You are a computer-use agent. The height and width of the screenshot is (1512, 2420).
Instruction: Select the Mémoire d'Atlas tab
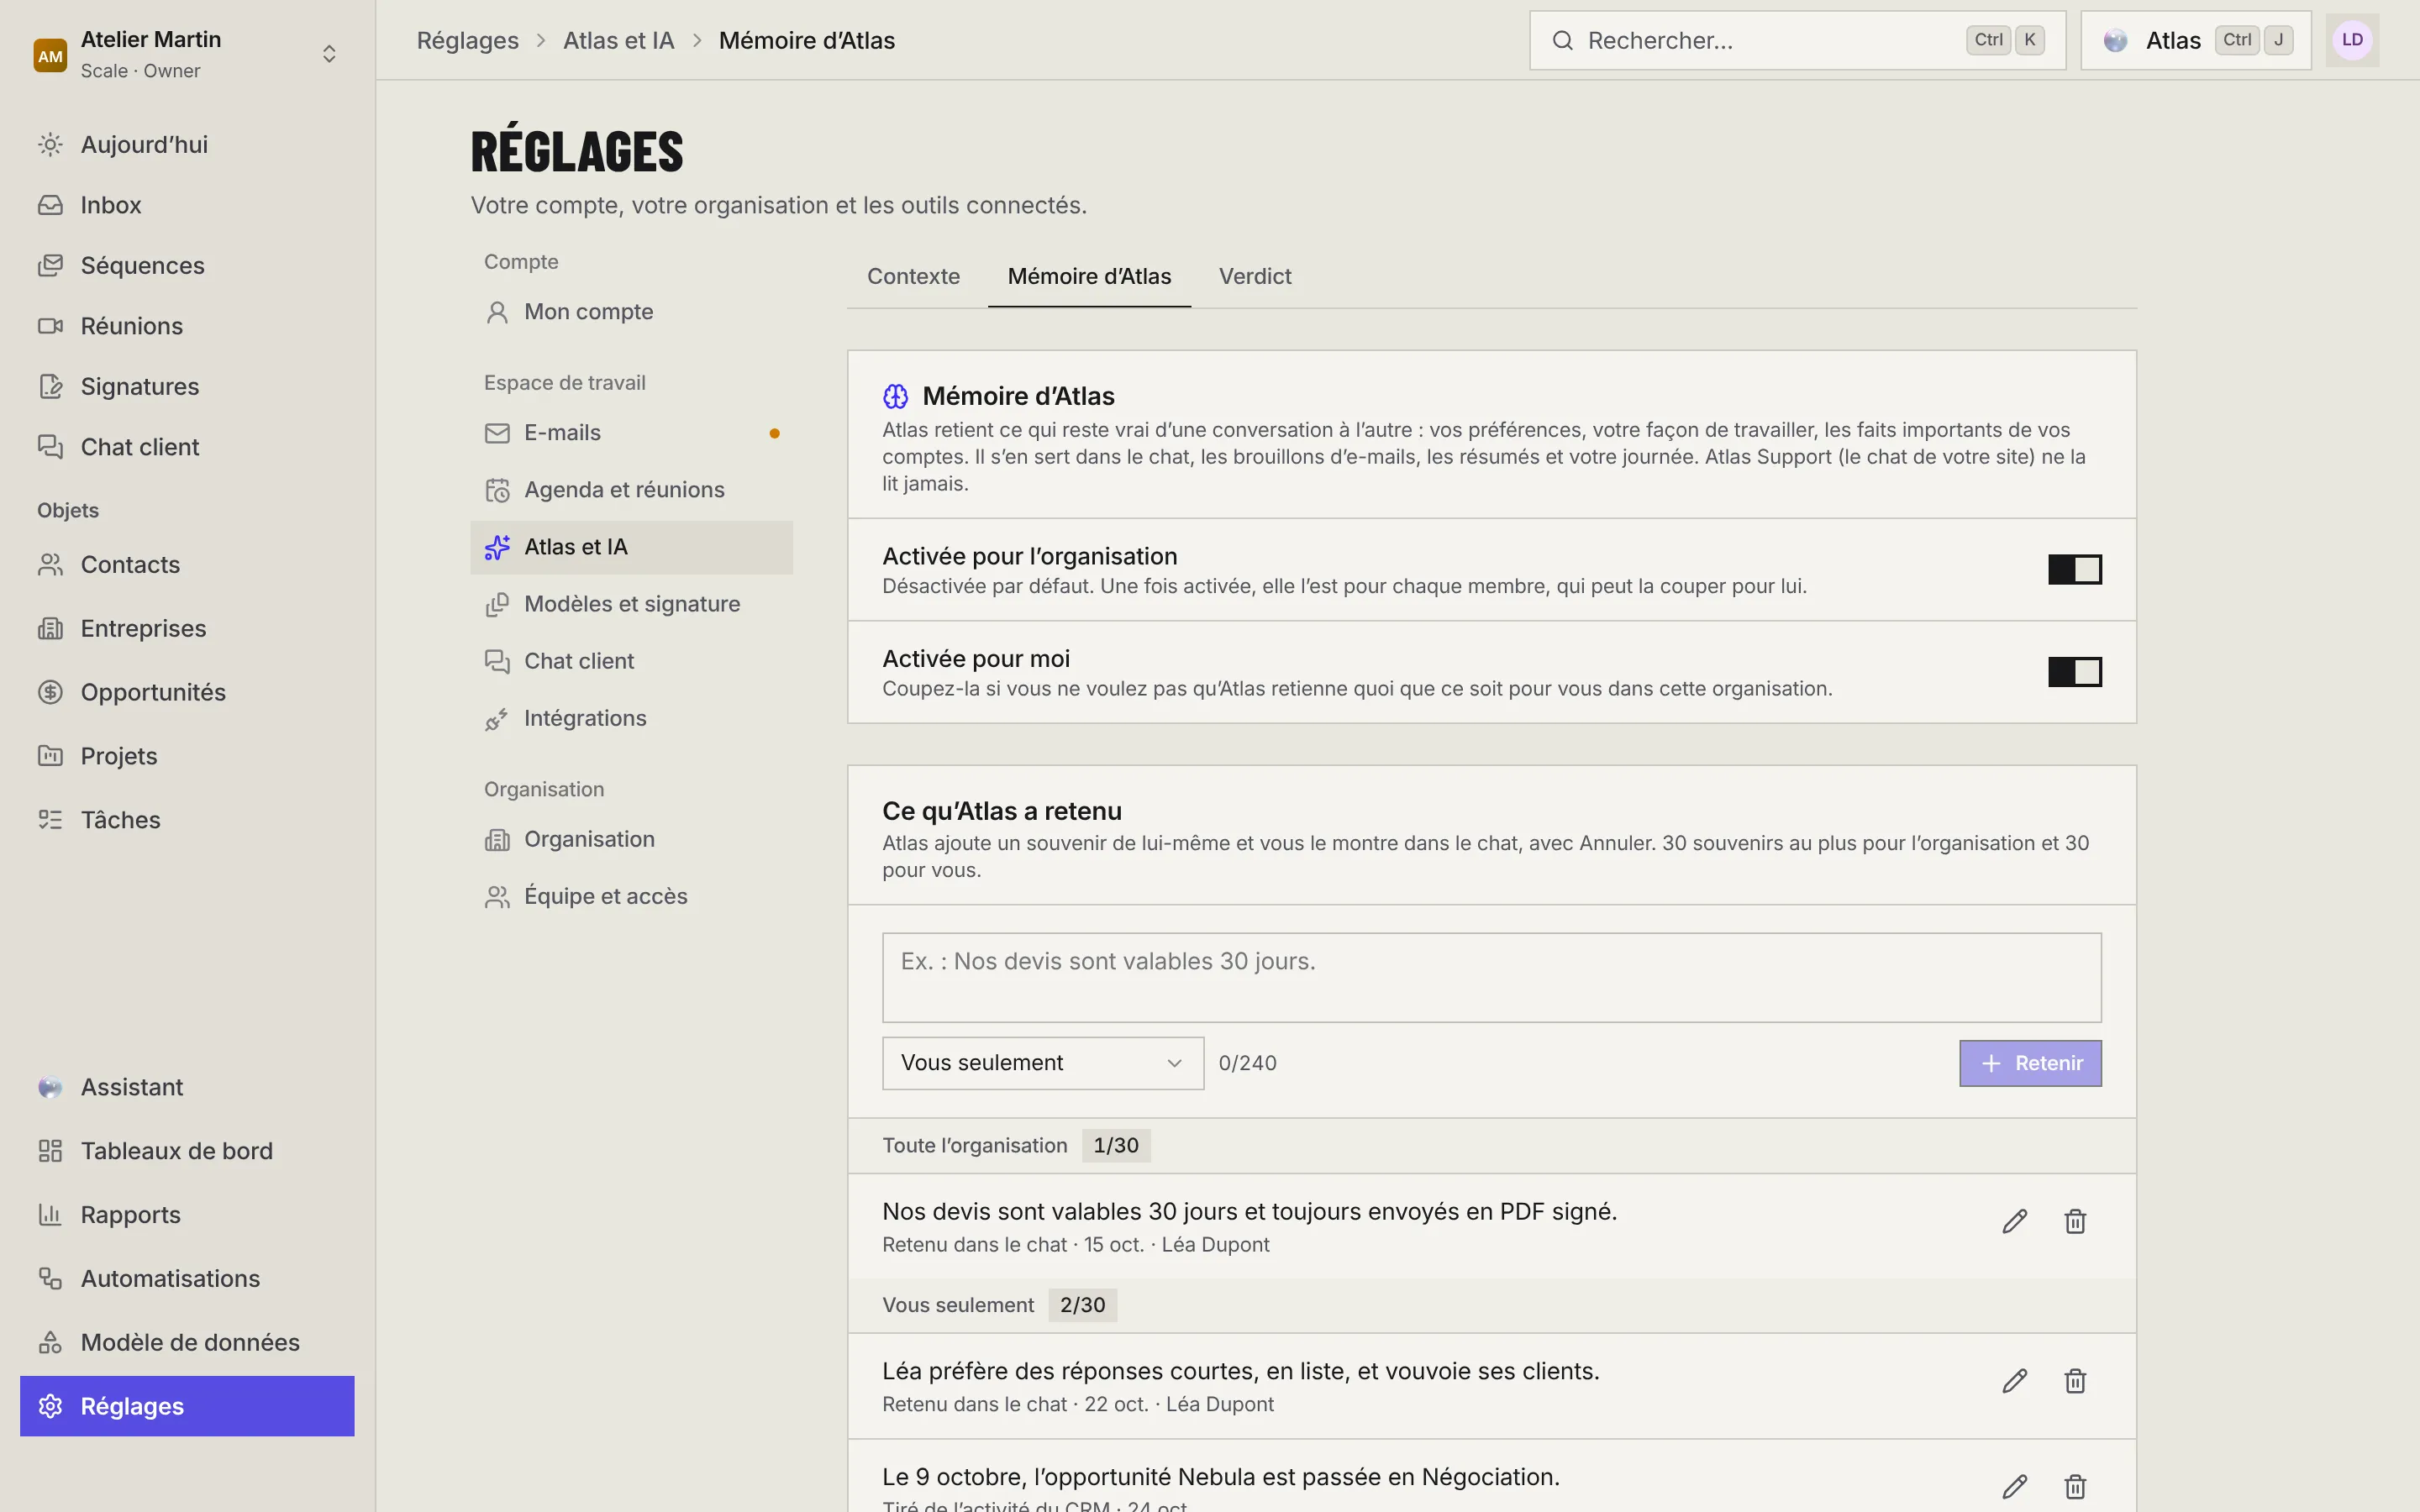(1089, 276)
